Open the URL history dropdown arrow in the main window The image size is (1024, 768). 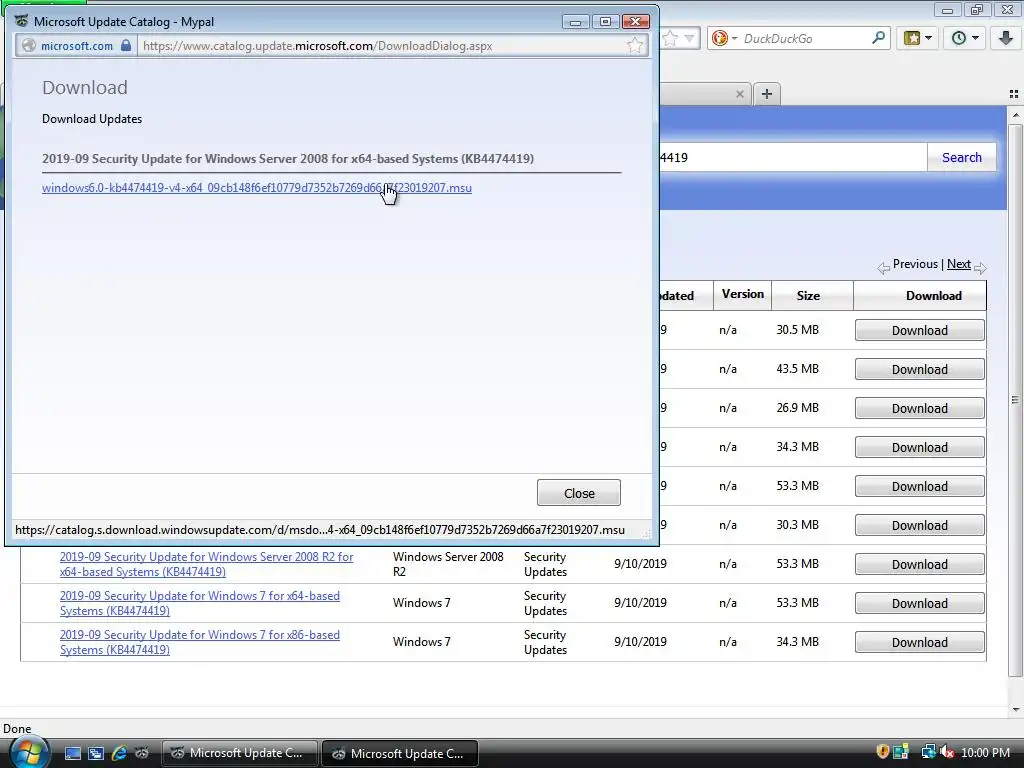[x=689, y=38]
